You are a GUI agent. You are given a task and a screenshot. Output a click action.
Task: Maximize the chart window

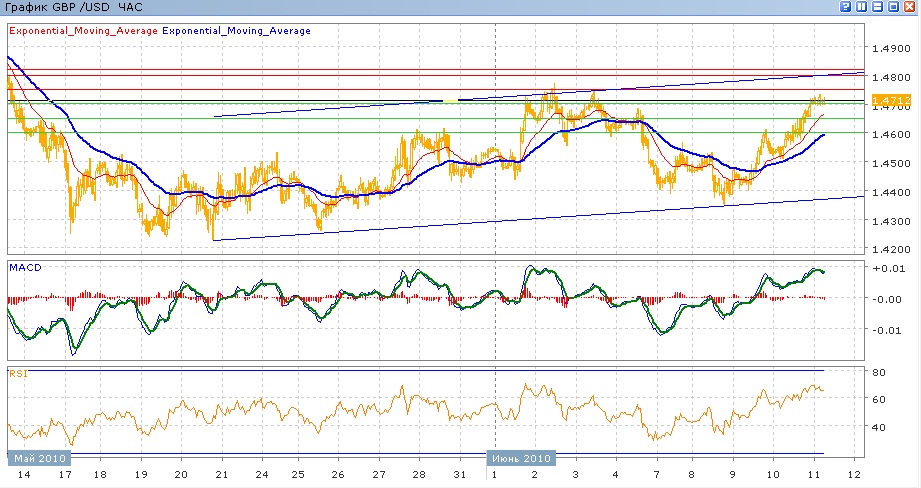pyautogui.click(x=894, y=7)
